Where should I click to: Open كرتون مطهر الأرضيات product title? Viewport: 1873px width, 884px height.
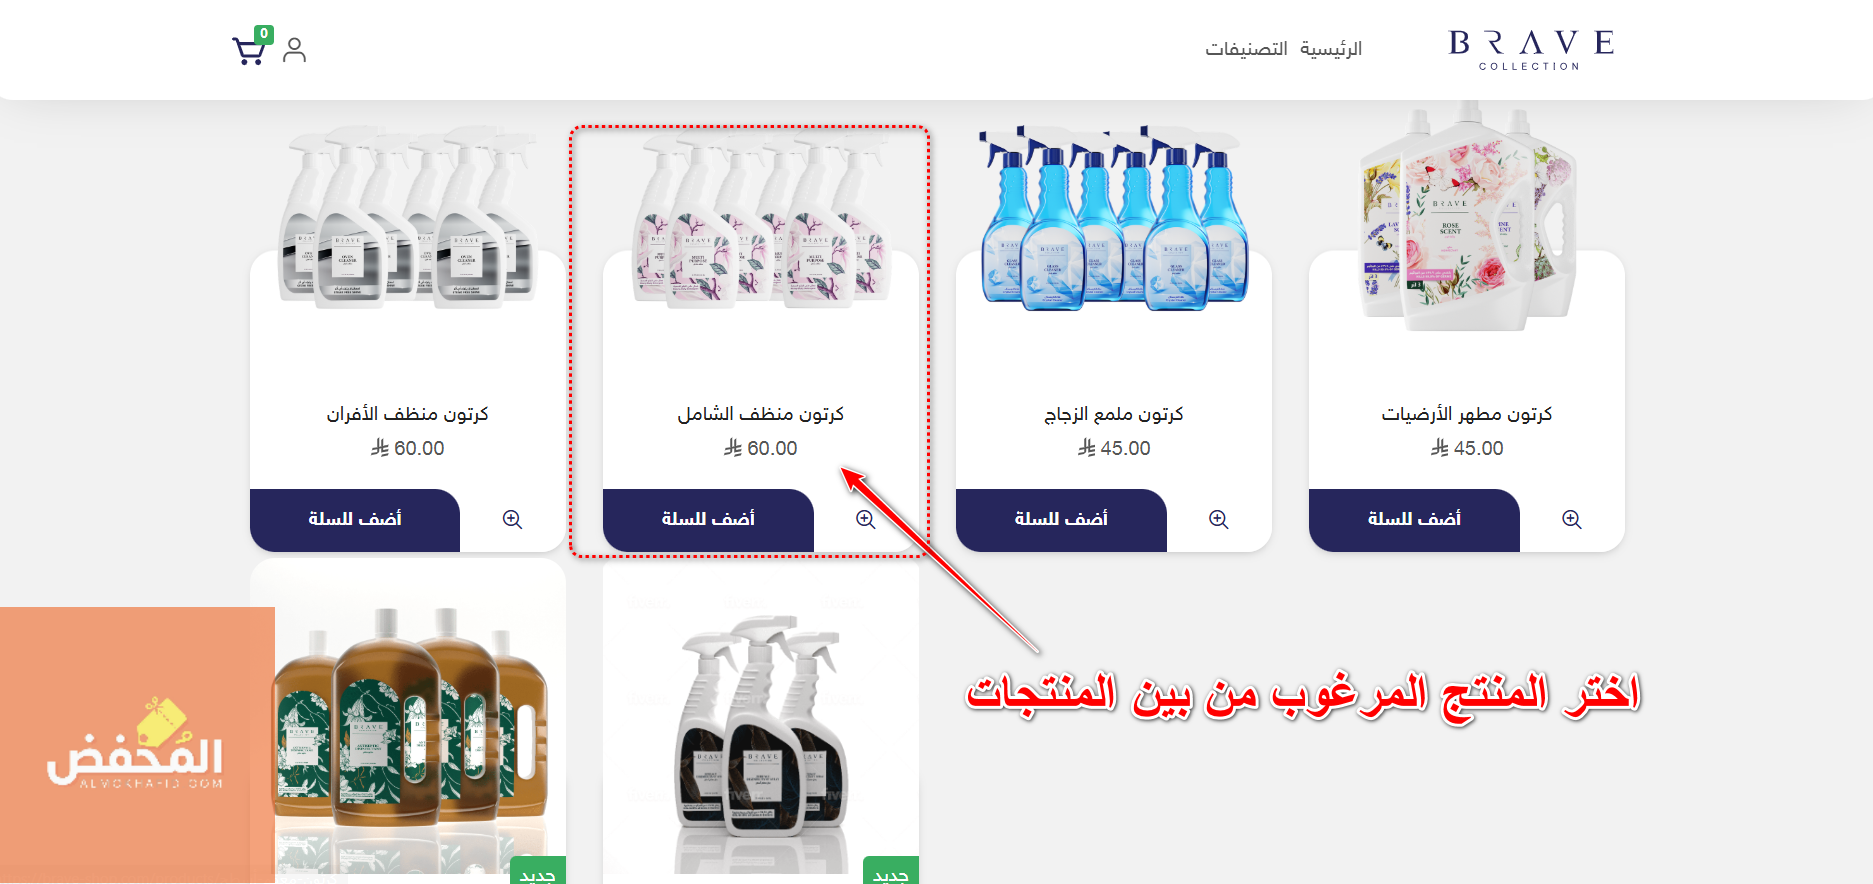1467,414
